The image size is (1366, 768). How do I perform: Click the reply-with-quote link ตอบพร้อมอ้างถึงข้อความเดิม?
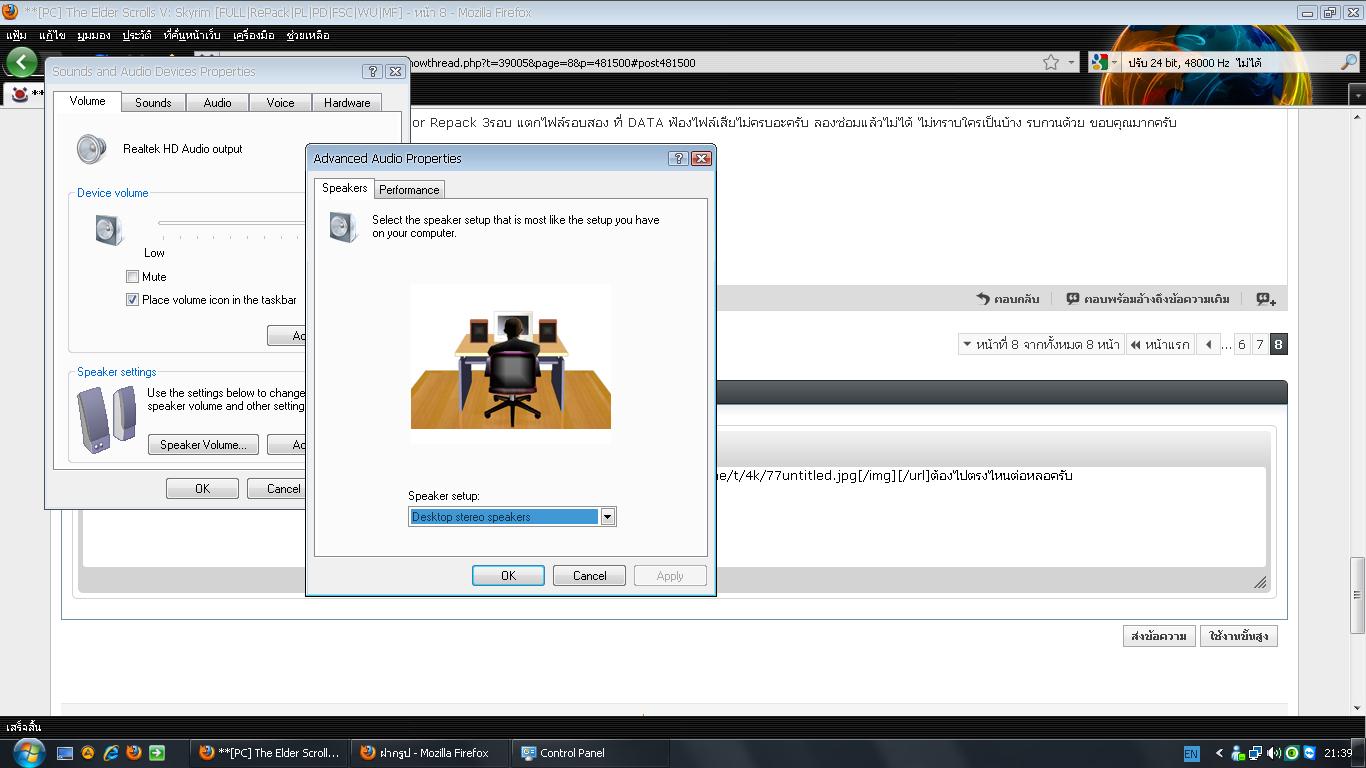pyautogui.click(x=1148, y=299)
